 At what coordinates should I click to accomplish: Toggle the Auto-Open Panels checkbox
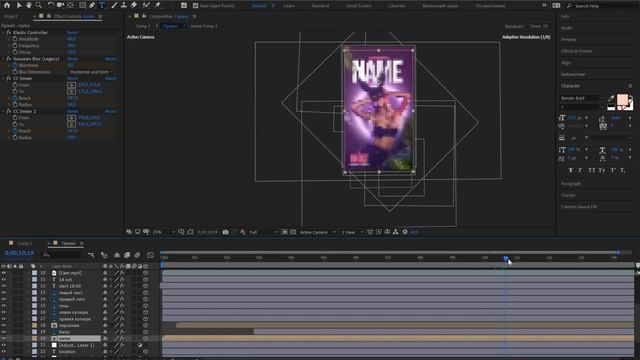click(x=196, y=6)
